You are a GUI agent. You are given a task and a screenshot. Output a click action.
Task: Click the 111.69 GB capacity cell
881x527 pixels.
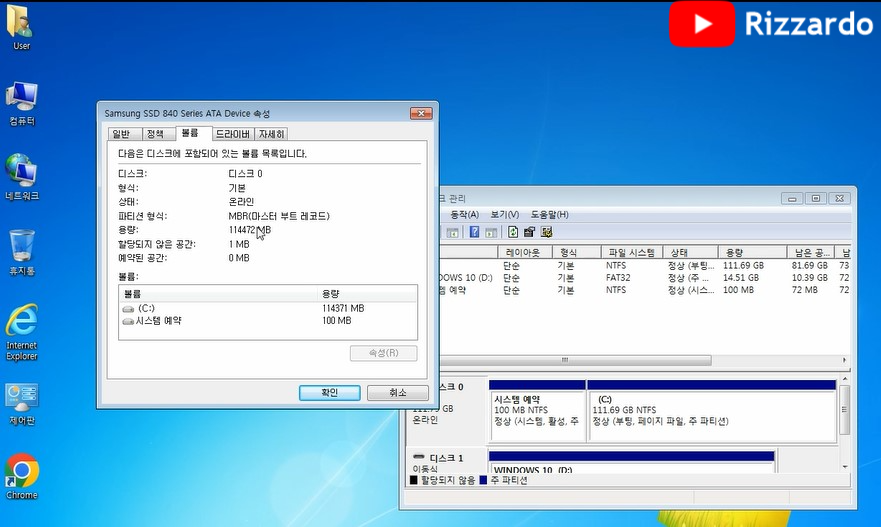[x=743, y=265]
